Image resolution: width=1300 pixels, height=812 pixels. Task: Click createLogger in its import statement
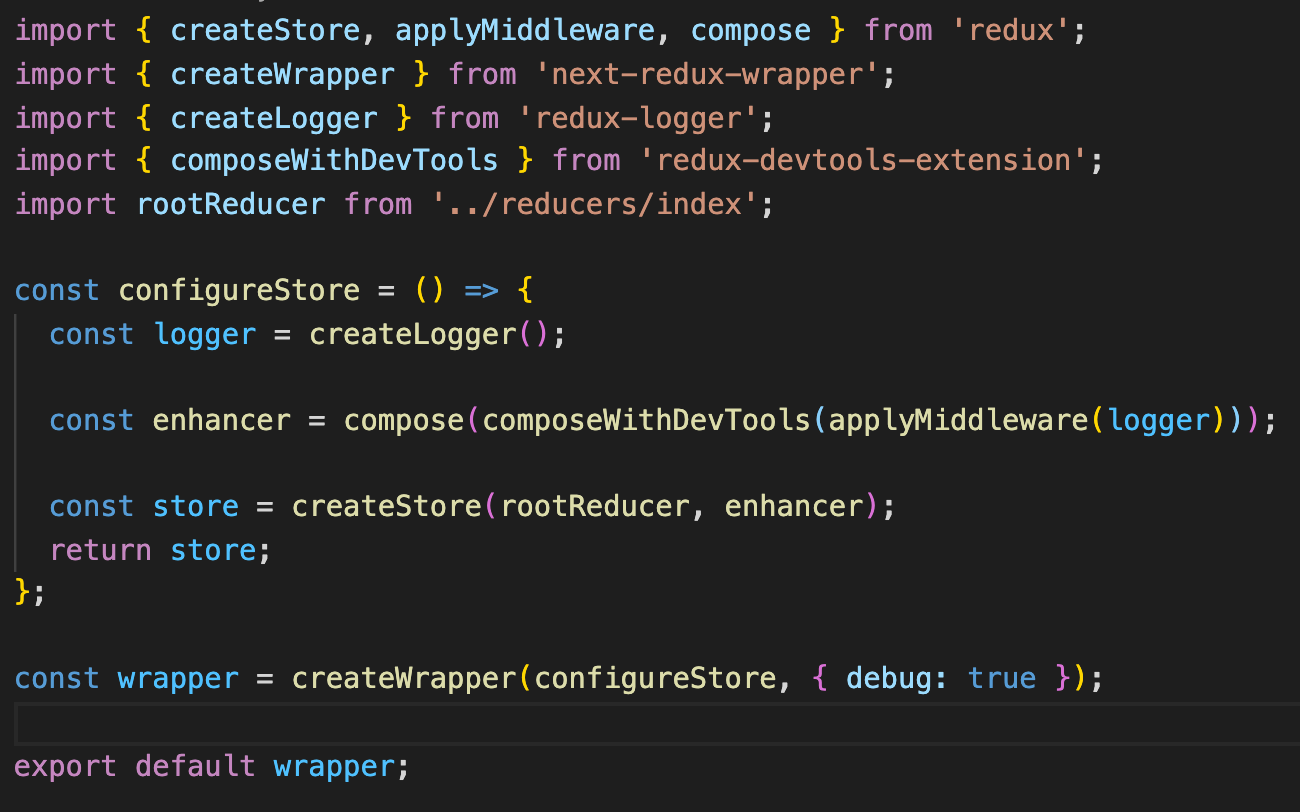click(274, 117)
